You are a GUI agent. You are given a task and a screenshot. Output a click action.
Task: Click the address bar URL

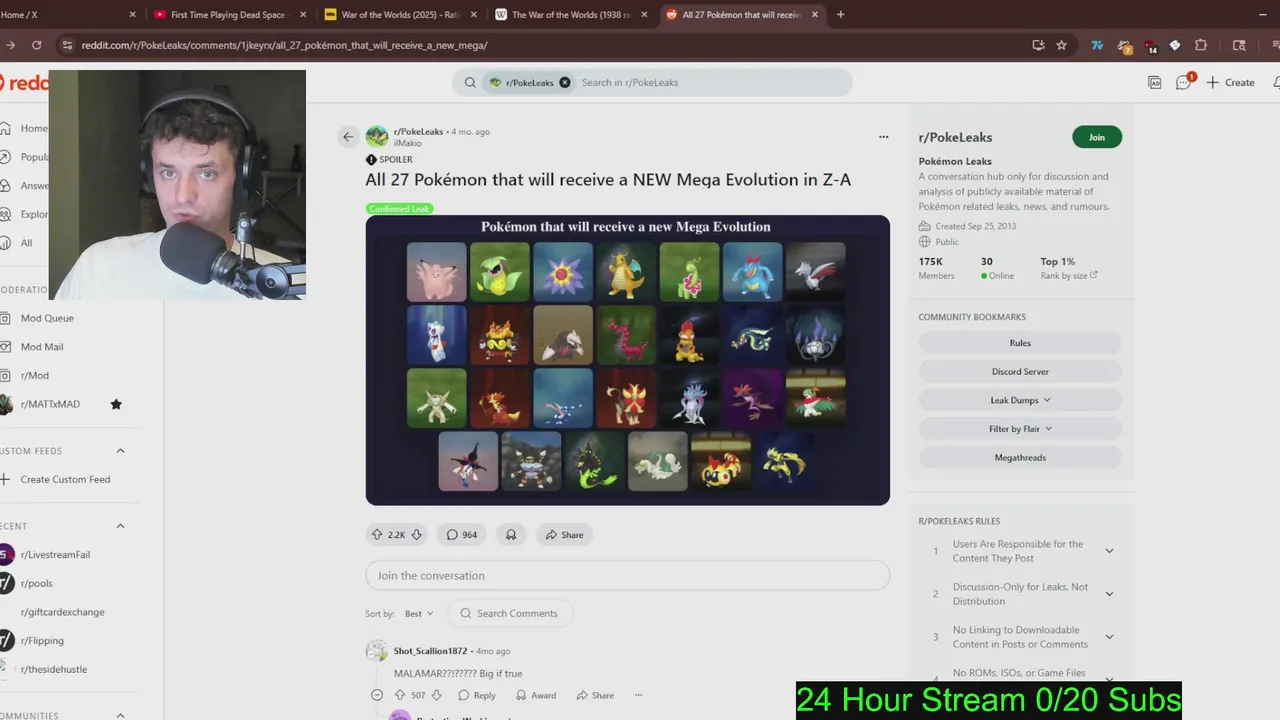pos(284,45)
